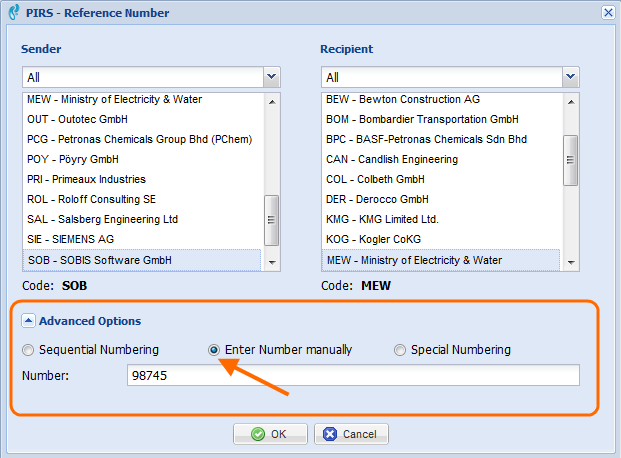
Task: Select Special Numbering option
Action: coord(400,350)
